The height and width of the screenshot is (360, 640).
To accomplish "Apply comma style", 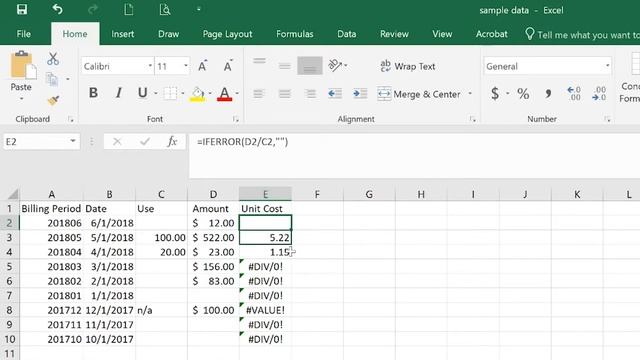I will [x=548, y=94].
